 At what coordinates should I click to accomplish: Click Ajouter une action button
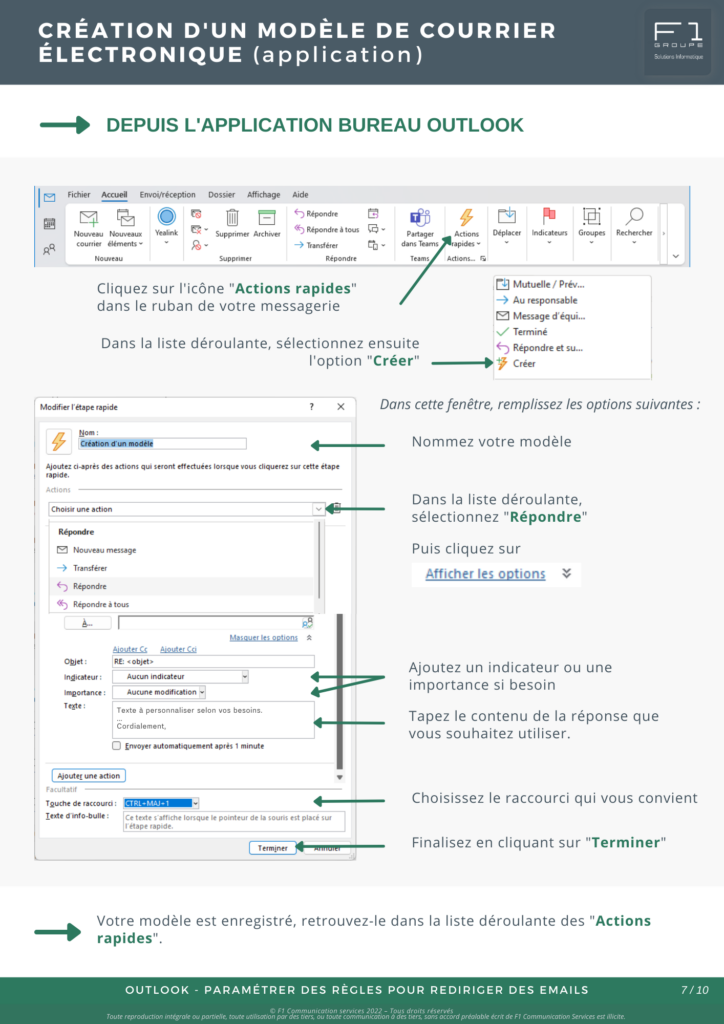89,776
